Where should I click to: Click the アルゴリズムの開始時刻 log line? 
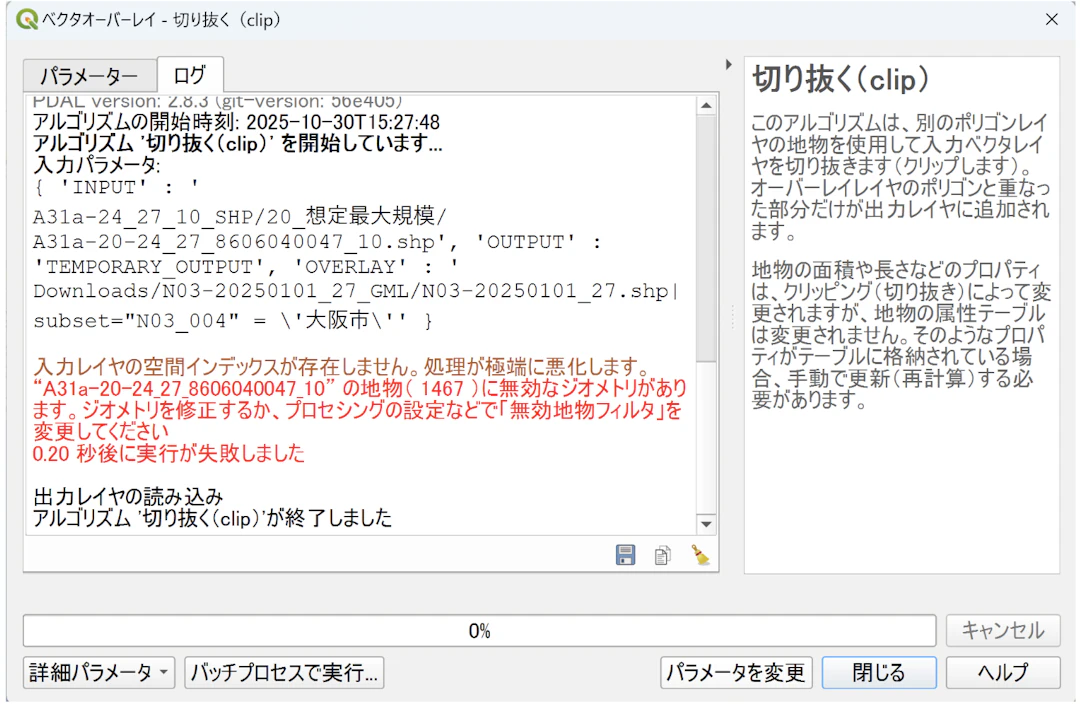(236, 123)
